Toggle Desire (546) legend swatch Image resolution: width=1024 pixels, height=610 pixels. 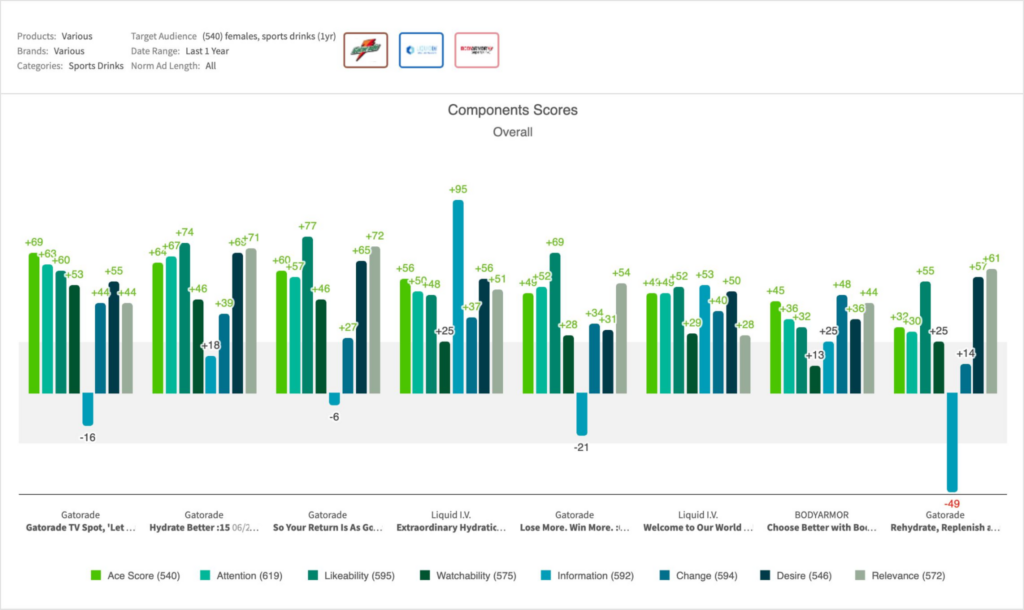(765, 575)
